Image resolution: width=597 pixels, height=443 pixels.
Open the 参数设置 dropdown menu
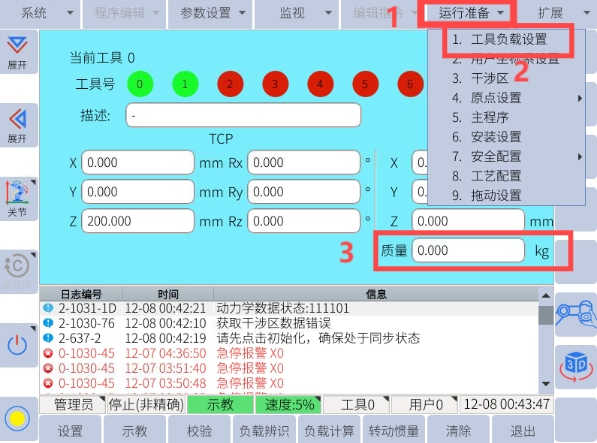click(x=210, y=13)
